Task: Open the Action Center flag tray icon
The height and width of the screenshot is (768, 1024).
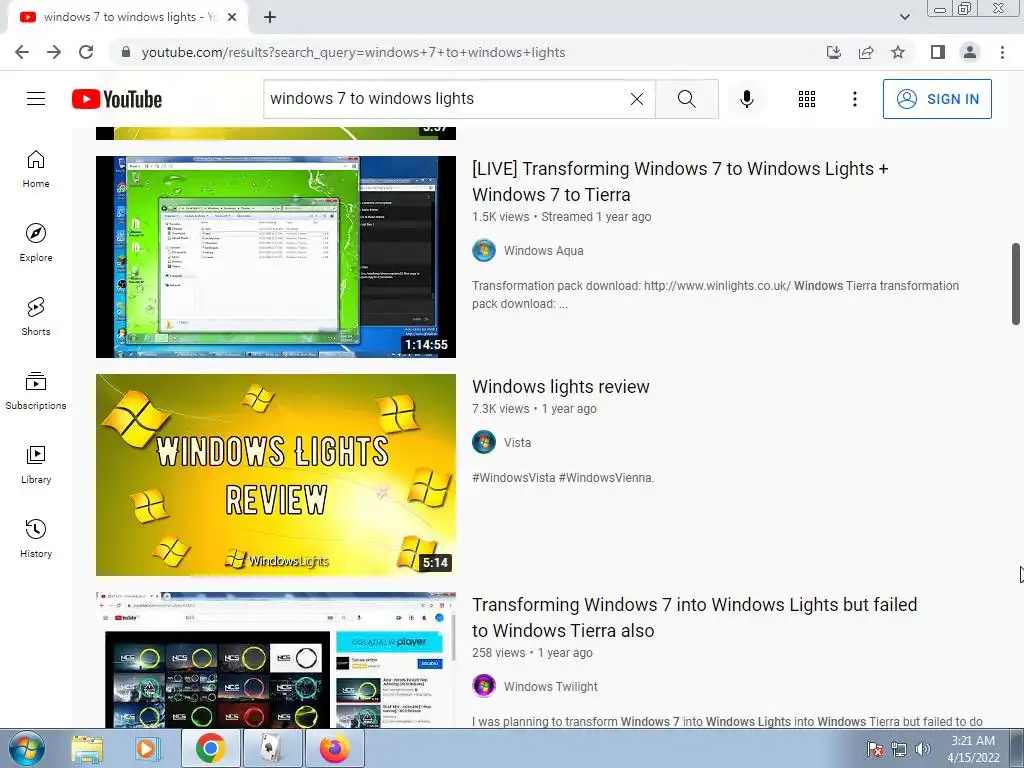Action: click(x=875, y=749)
